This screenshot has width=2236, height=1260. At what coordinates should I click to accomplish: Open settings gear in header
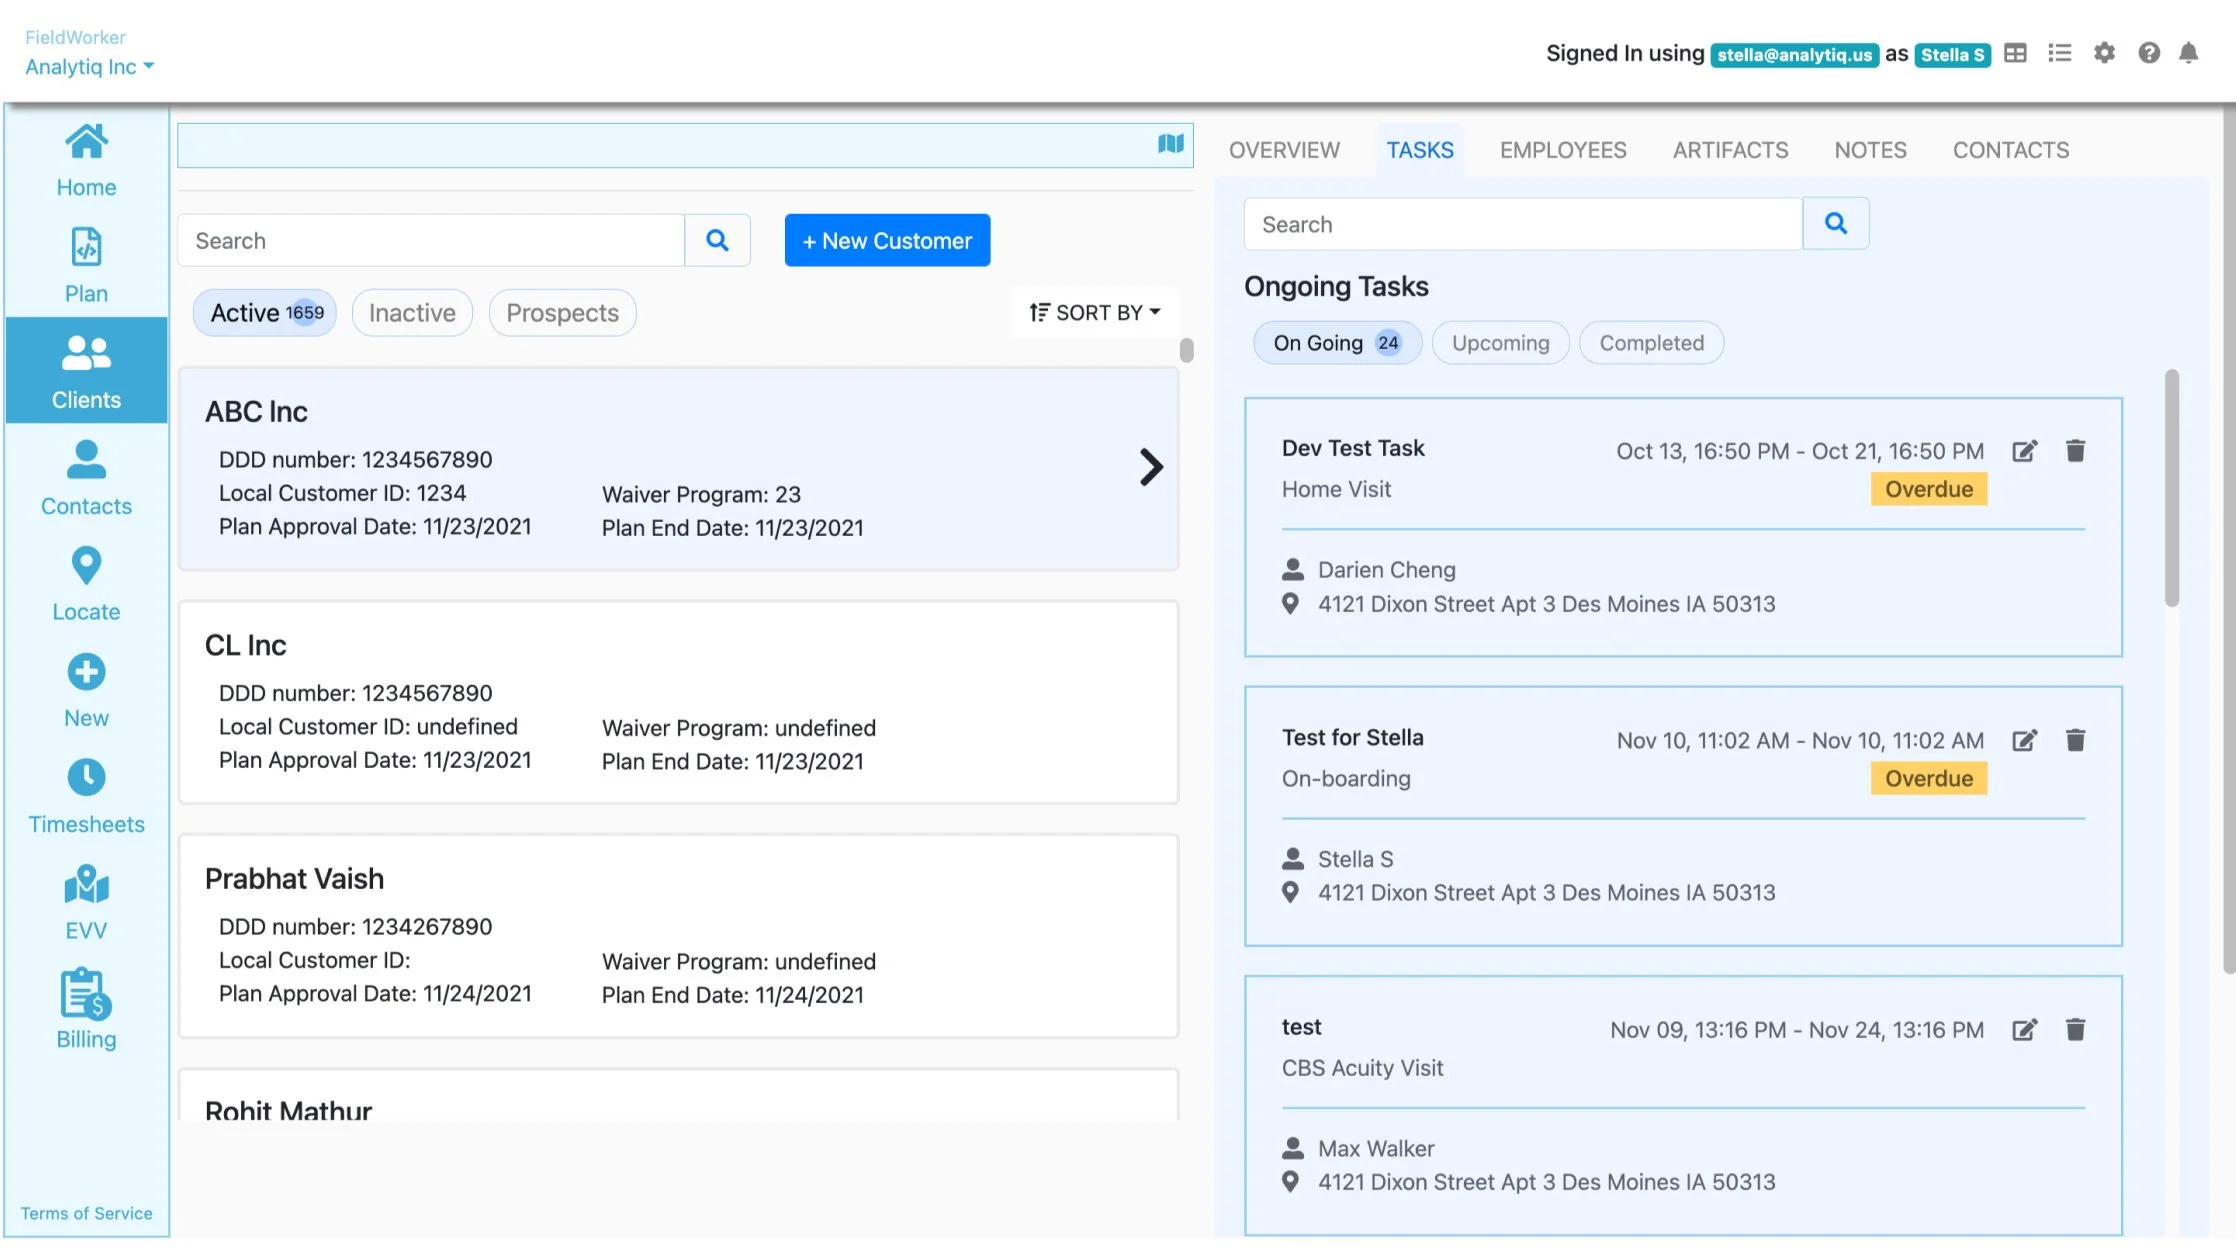tap(2104, 53)
